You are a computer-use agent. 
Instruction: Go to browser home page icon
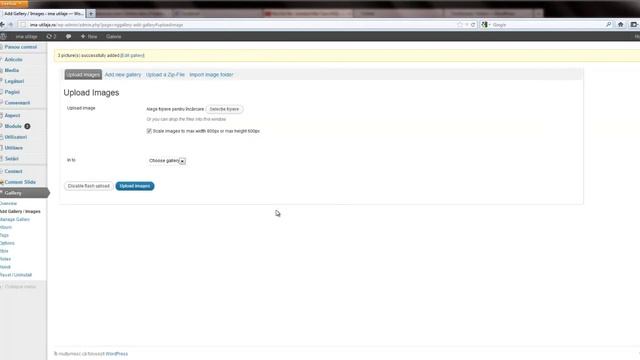[620, 24]
